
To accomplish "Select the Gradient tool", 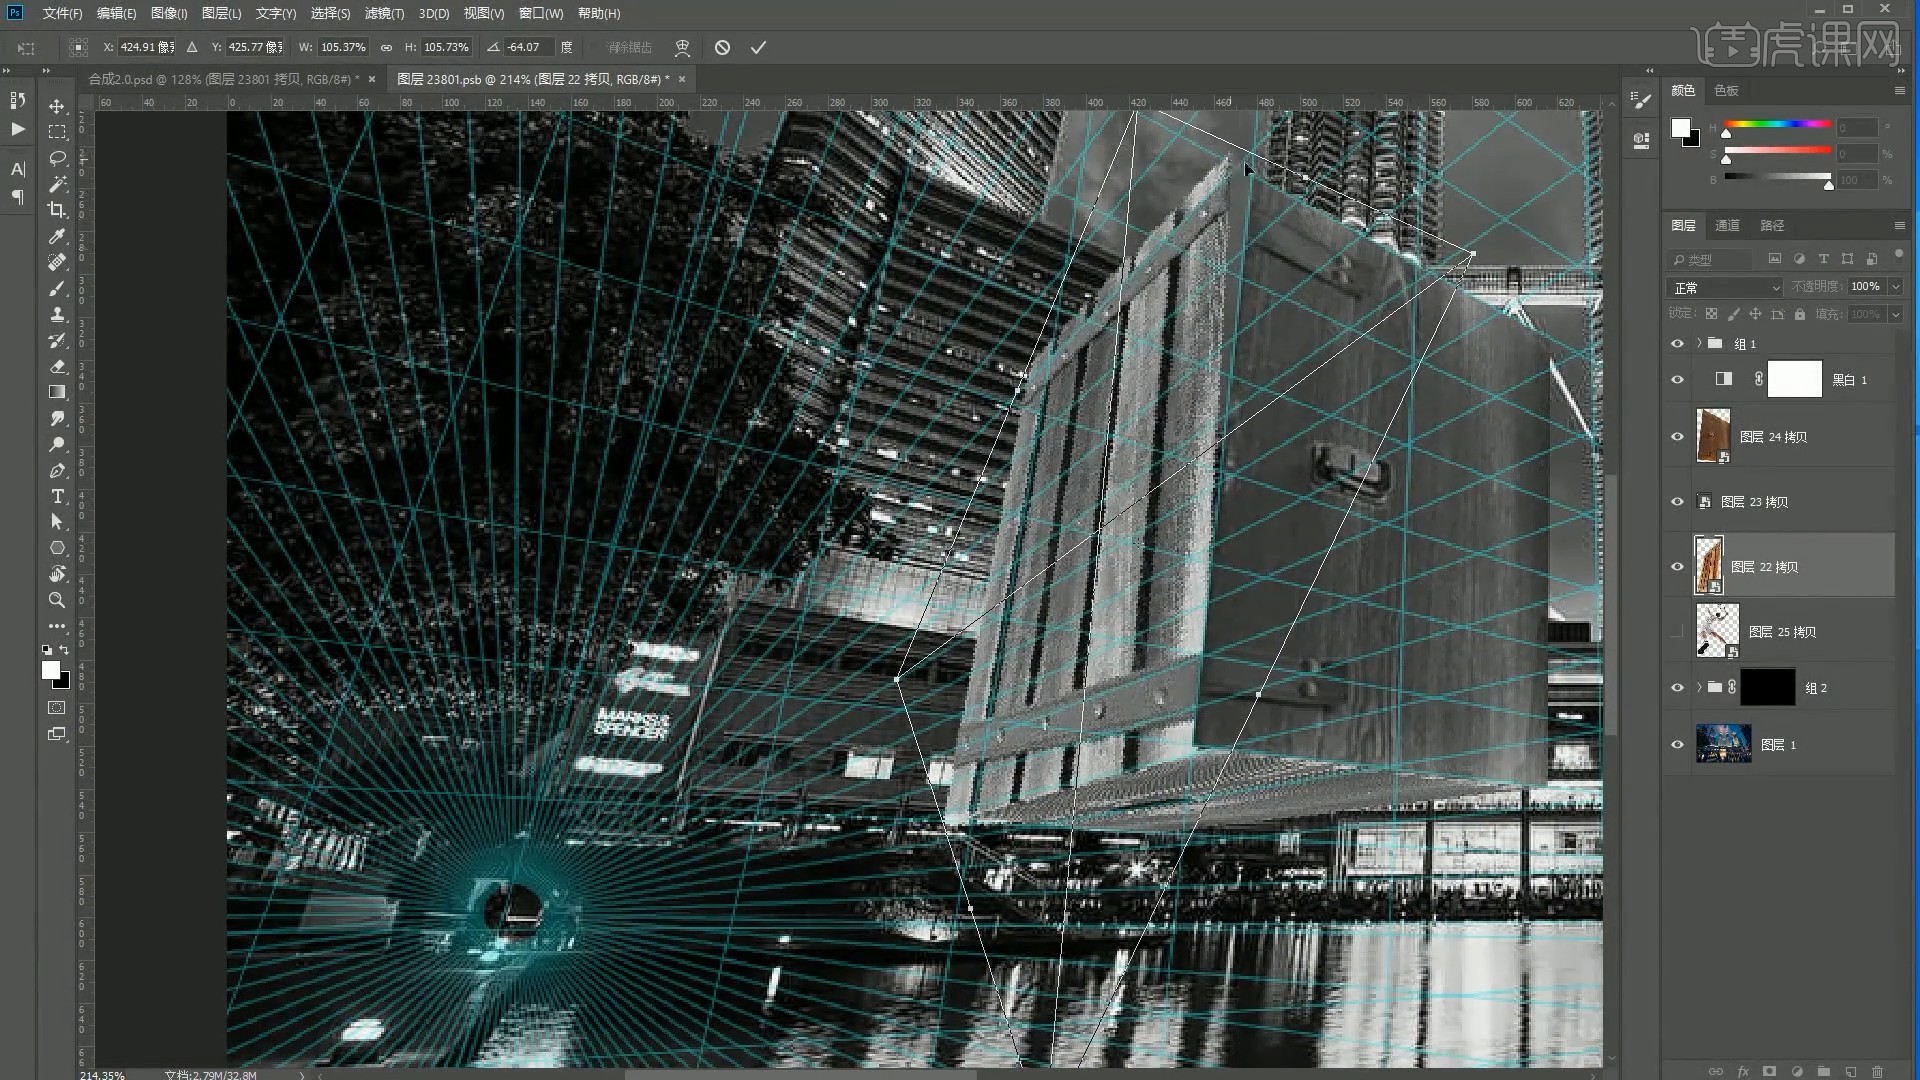I will coord(57,392).
